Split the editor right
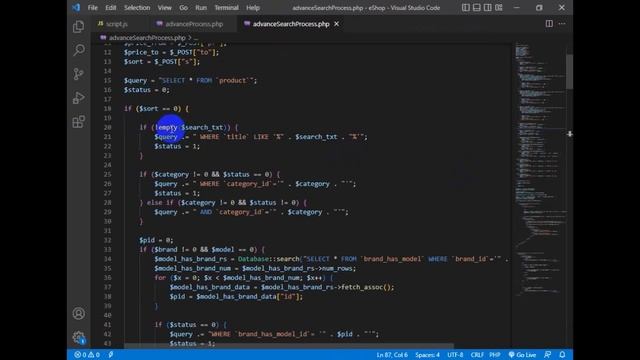Image resolution: width=640 pixels, height=360 pixels. pyautogui.click(x=549, y=24)
